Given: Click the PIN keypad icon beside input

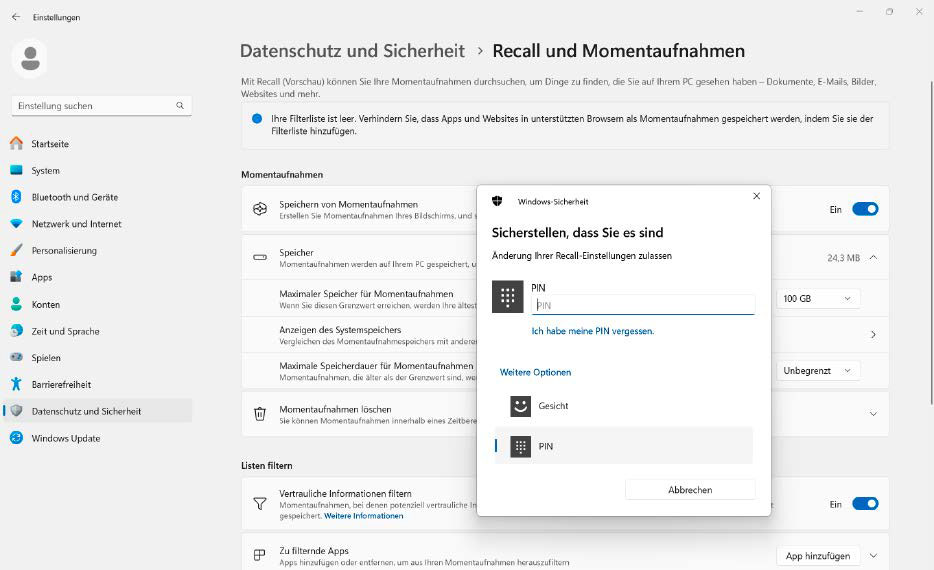Looking at the screenshot, I should (508, 297).
